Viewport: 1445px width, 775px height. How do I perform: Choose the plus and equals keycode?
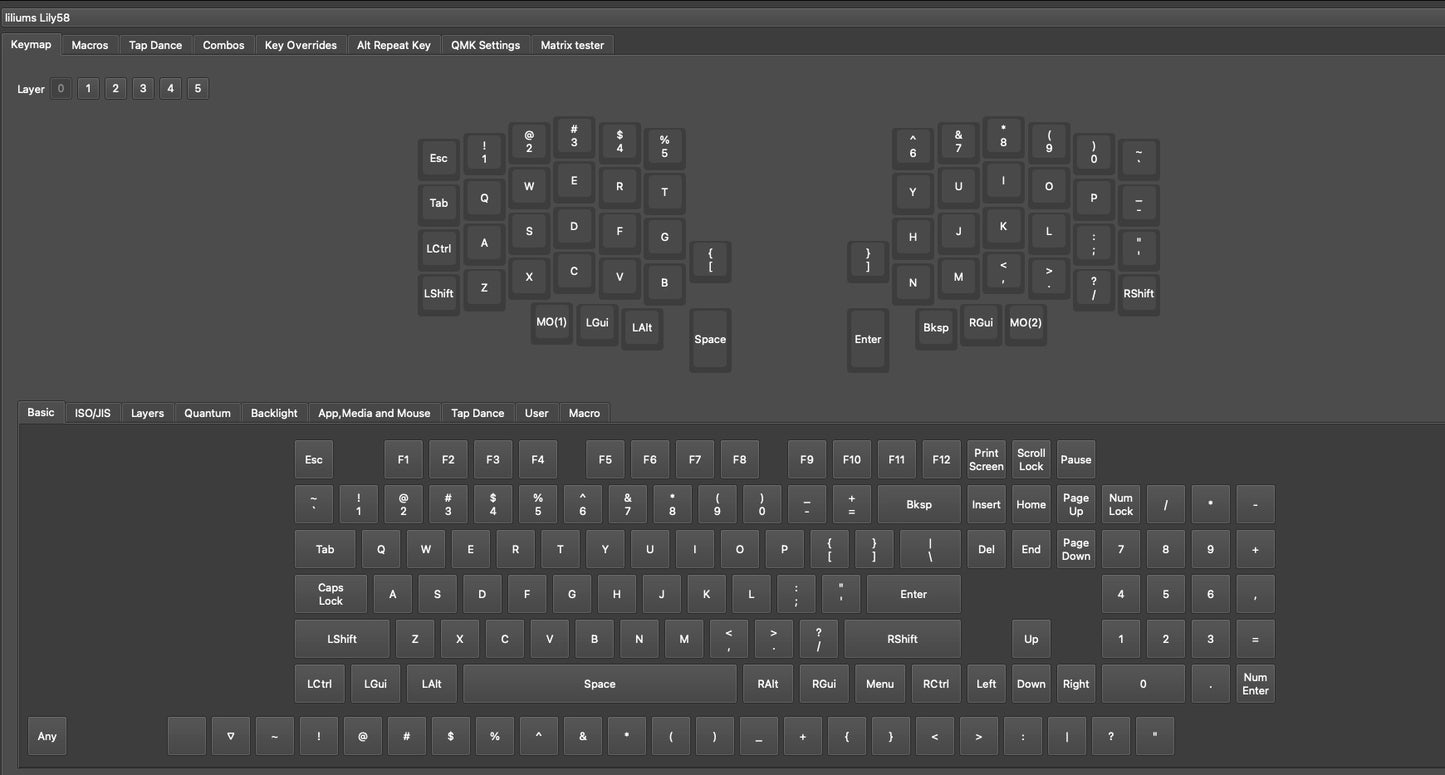pos(852,505)
